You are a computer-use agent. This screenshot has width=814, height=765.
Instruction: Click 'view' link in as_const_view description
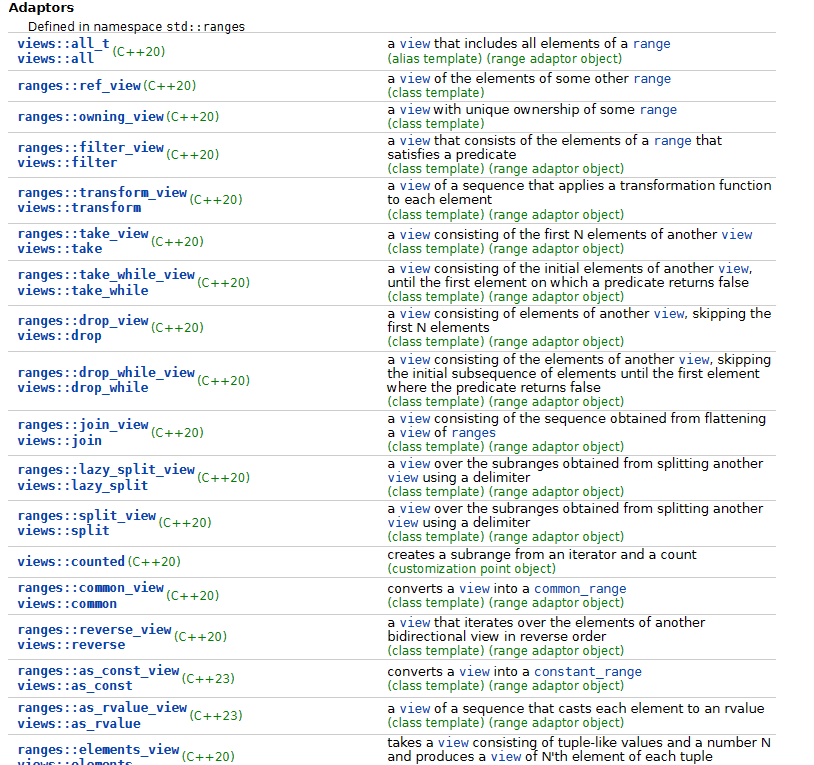click(x=474, y=672)
